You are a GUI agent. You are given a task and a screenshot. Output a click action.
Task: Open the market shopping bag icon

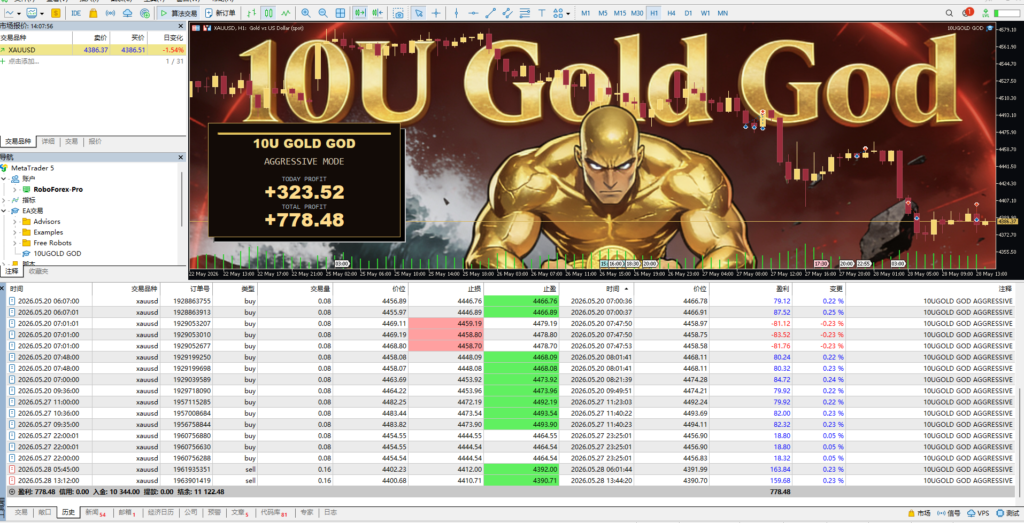click(93, 13)
